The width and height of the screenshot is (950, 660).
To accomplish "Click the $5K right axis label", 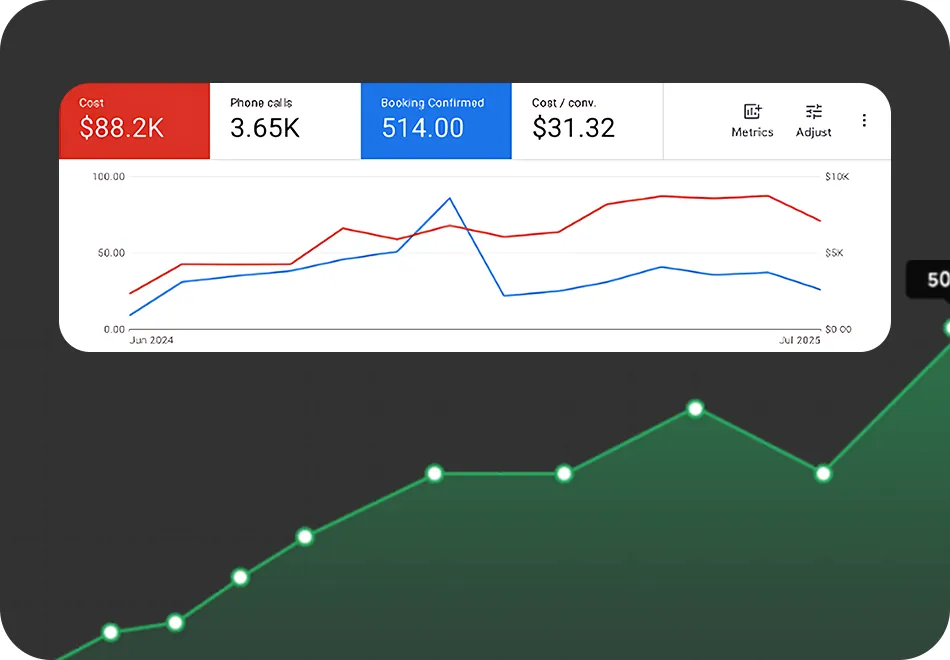I will pos(833,253).
